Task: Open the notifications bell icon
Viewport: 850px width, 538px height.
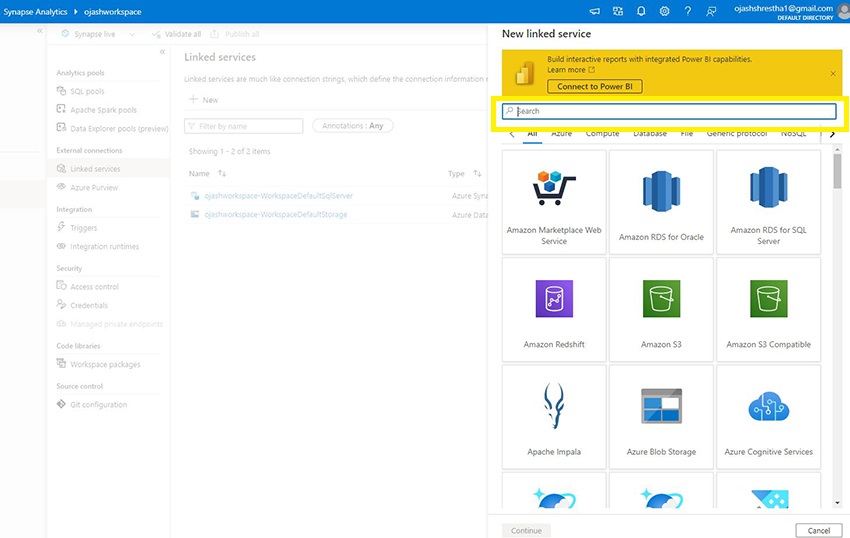Action: click(641, 11)
